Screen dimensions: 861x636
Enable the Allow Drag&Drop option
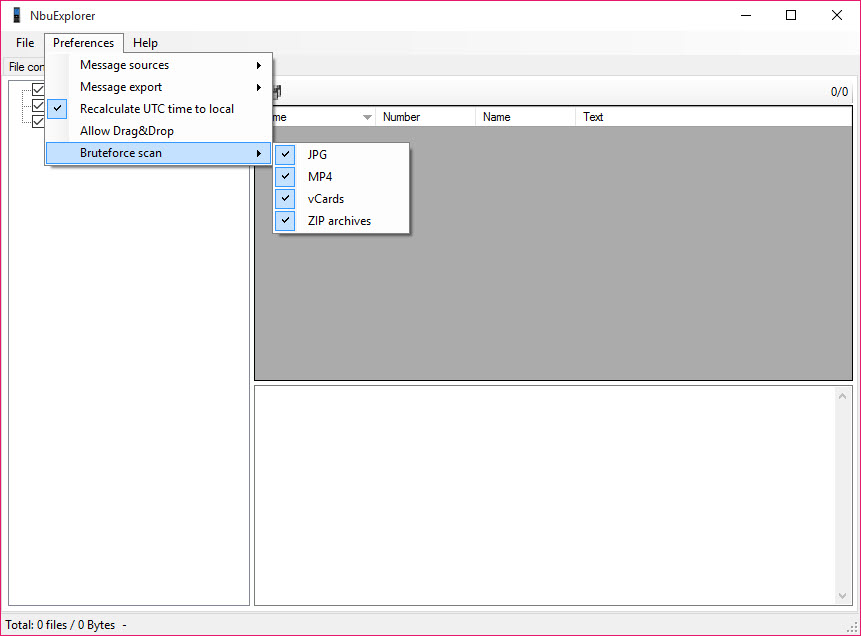(127, 131)
